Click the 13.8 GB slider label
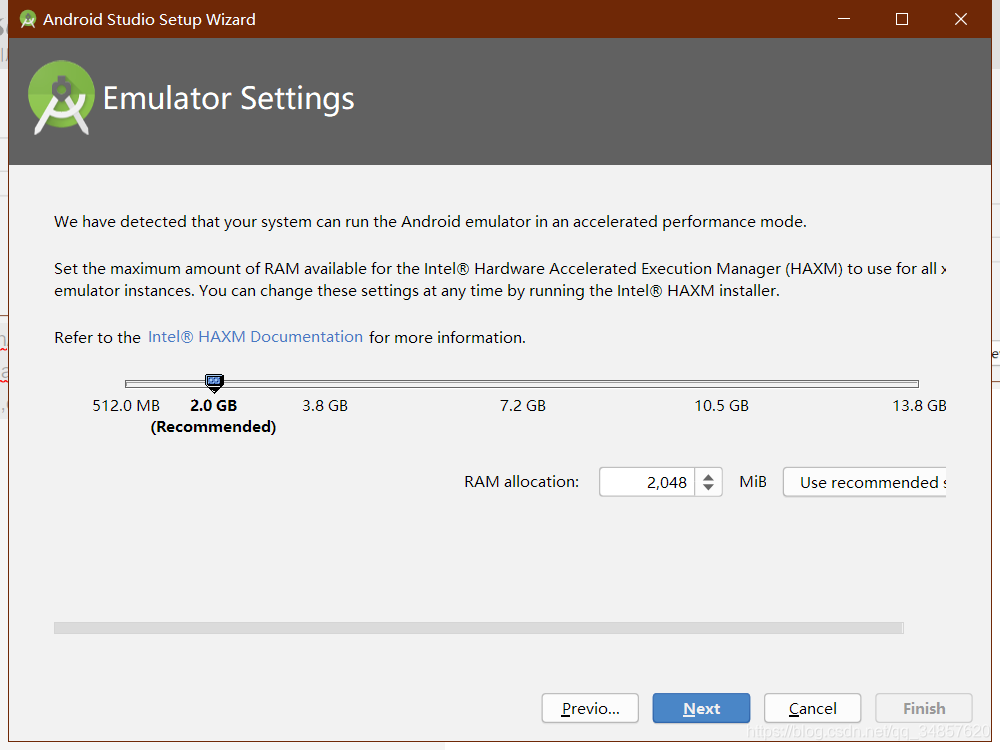 [x=919, y=406]
